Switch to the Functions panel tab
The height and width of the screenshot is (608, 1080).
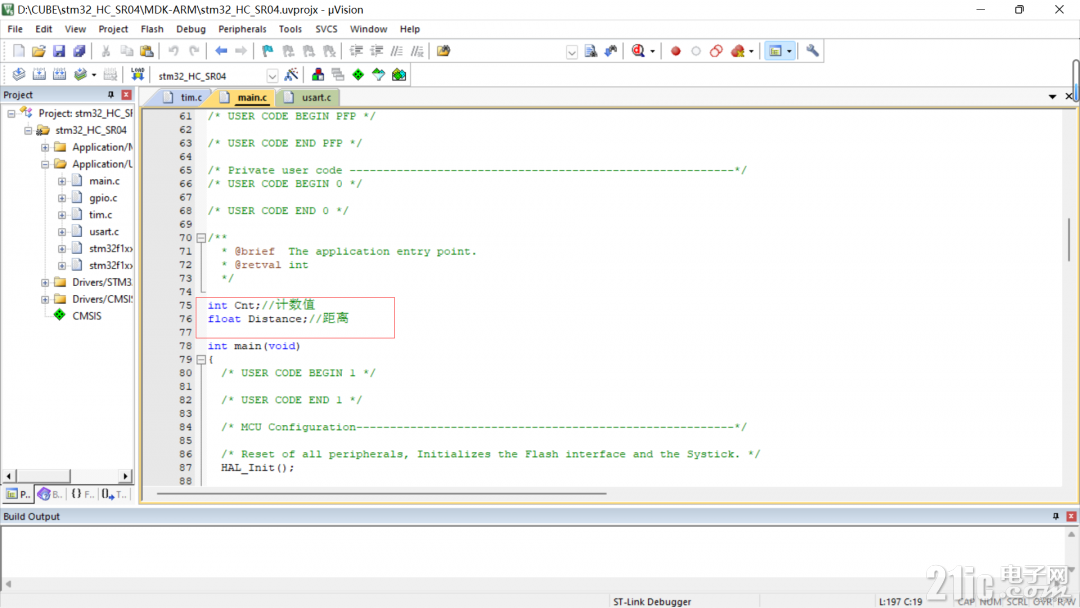pos(82,494)
